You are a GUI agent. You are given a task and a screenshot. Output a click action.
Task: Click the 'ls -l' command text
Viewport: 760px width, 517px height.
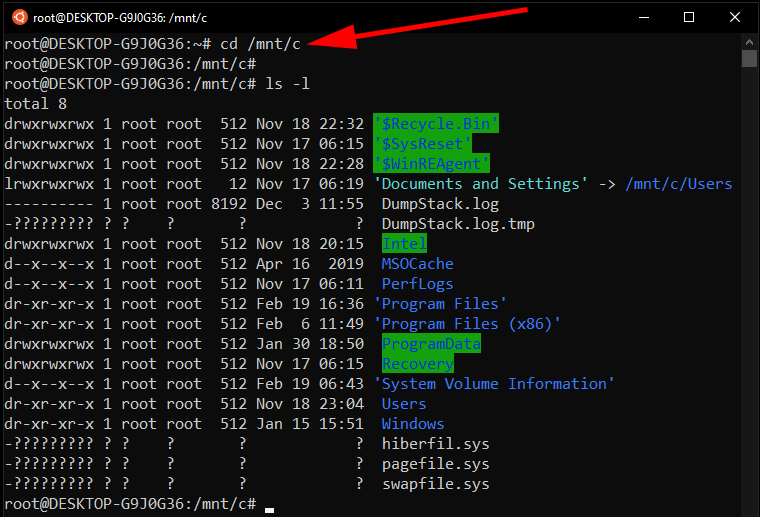pyautogui.click(x=287, y=84)
